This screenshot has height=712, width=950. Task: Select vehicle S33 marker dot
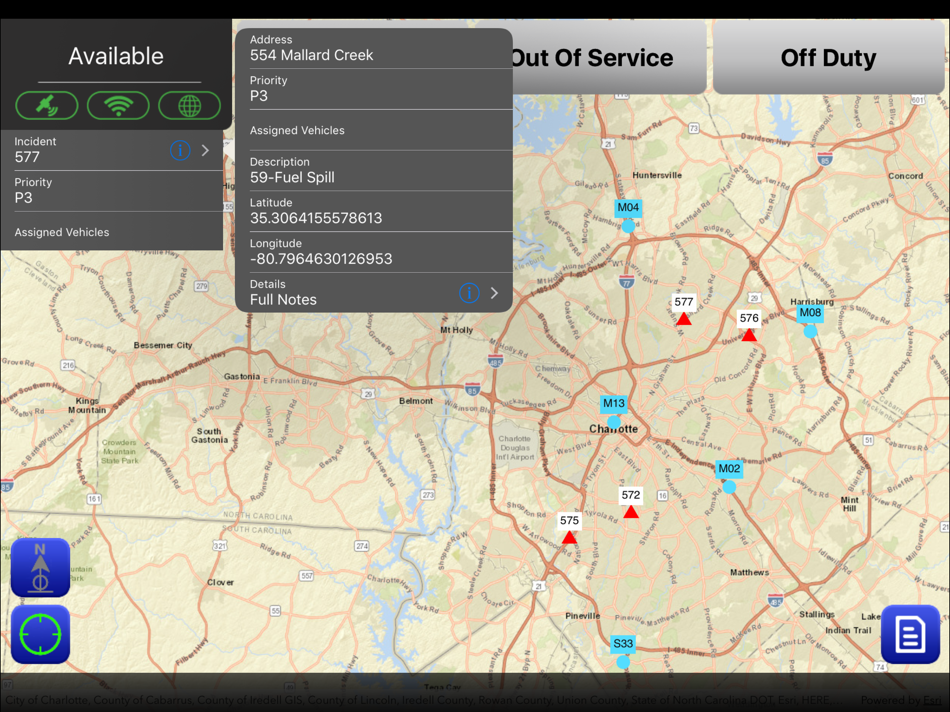point(623,662)
